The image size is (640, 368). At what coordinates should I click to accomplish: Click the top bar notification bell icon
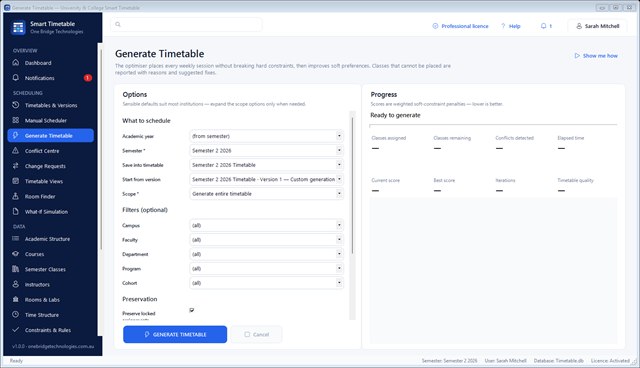(x=543, y=26)
